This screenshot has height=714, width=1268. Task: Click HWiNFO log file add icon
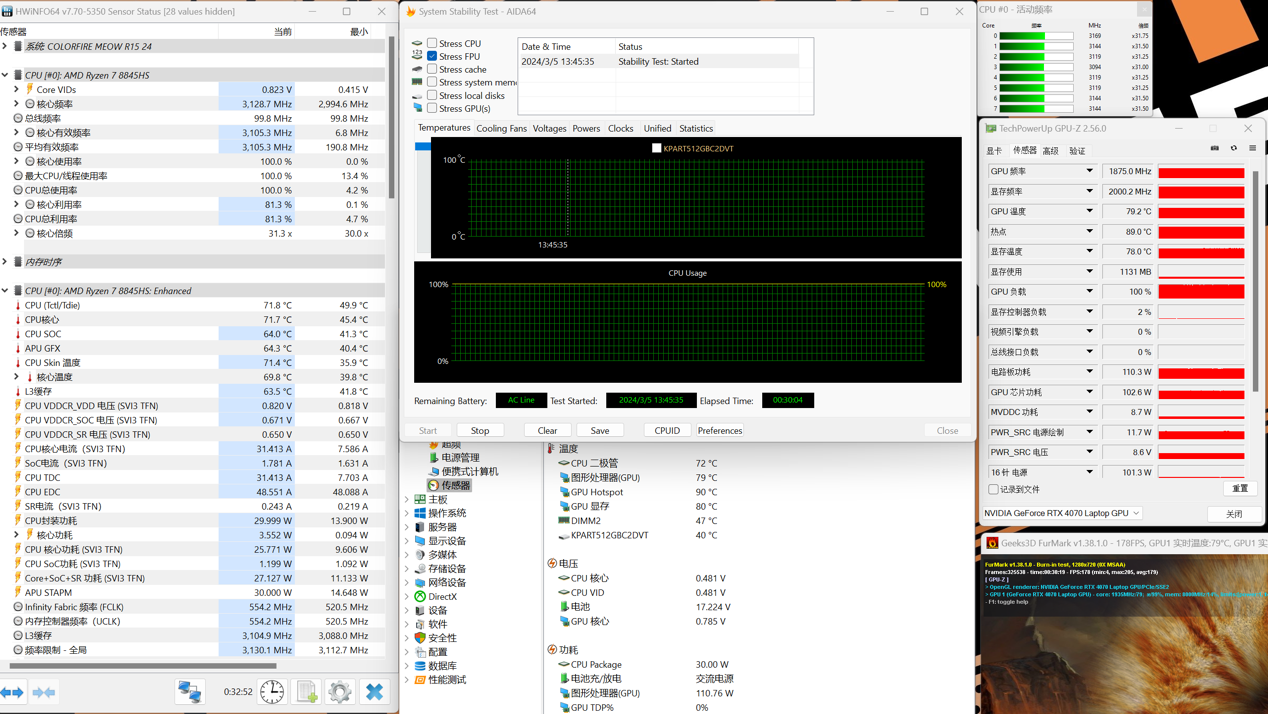(x=307, y=692)
